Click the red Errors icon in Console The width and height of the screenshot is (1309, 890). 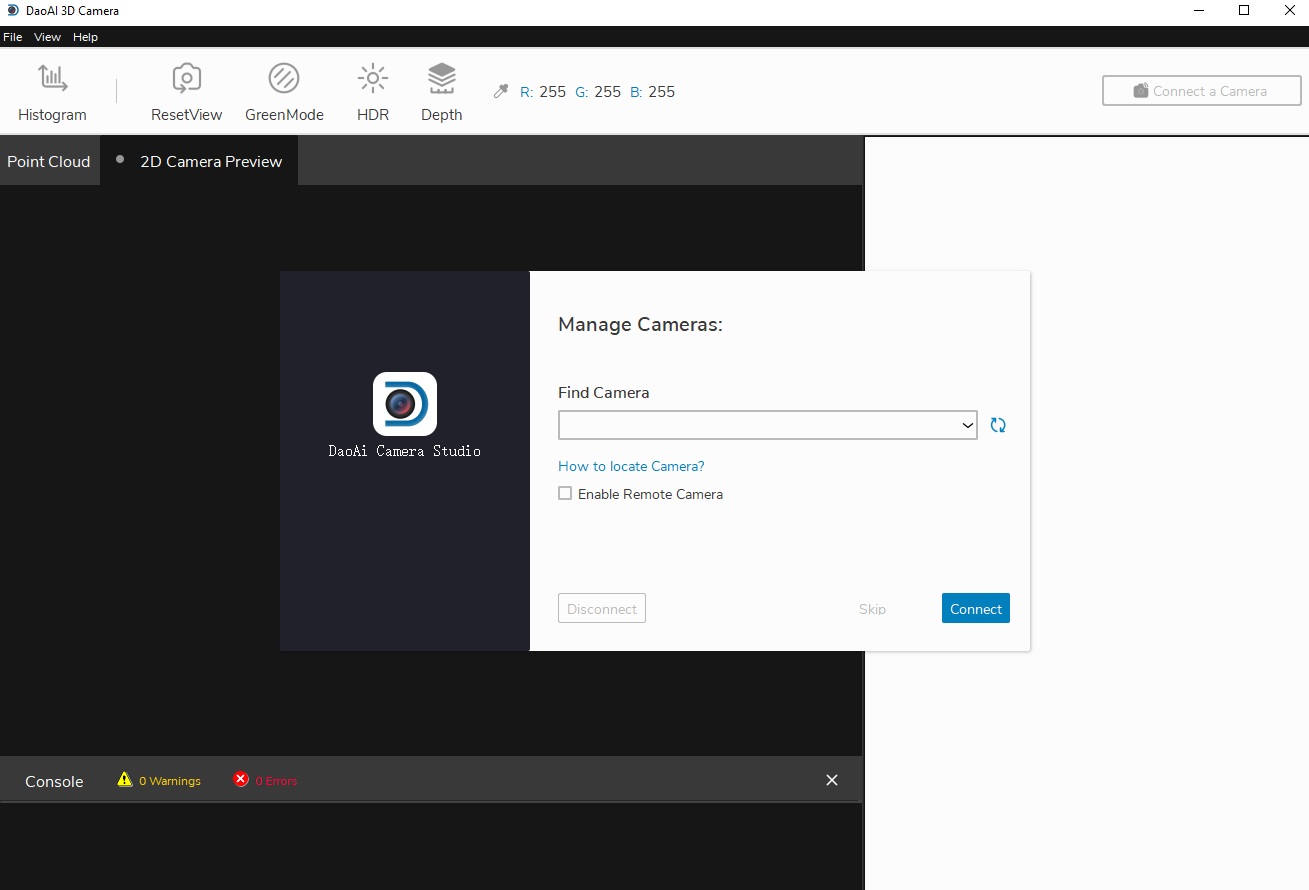coord(241,780)
